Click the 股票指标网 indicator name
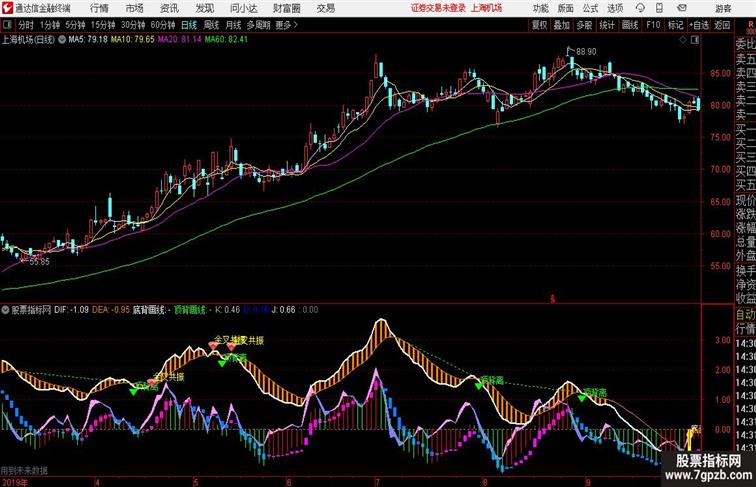 [31, 310]
